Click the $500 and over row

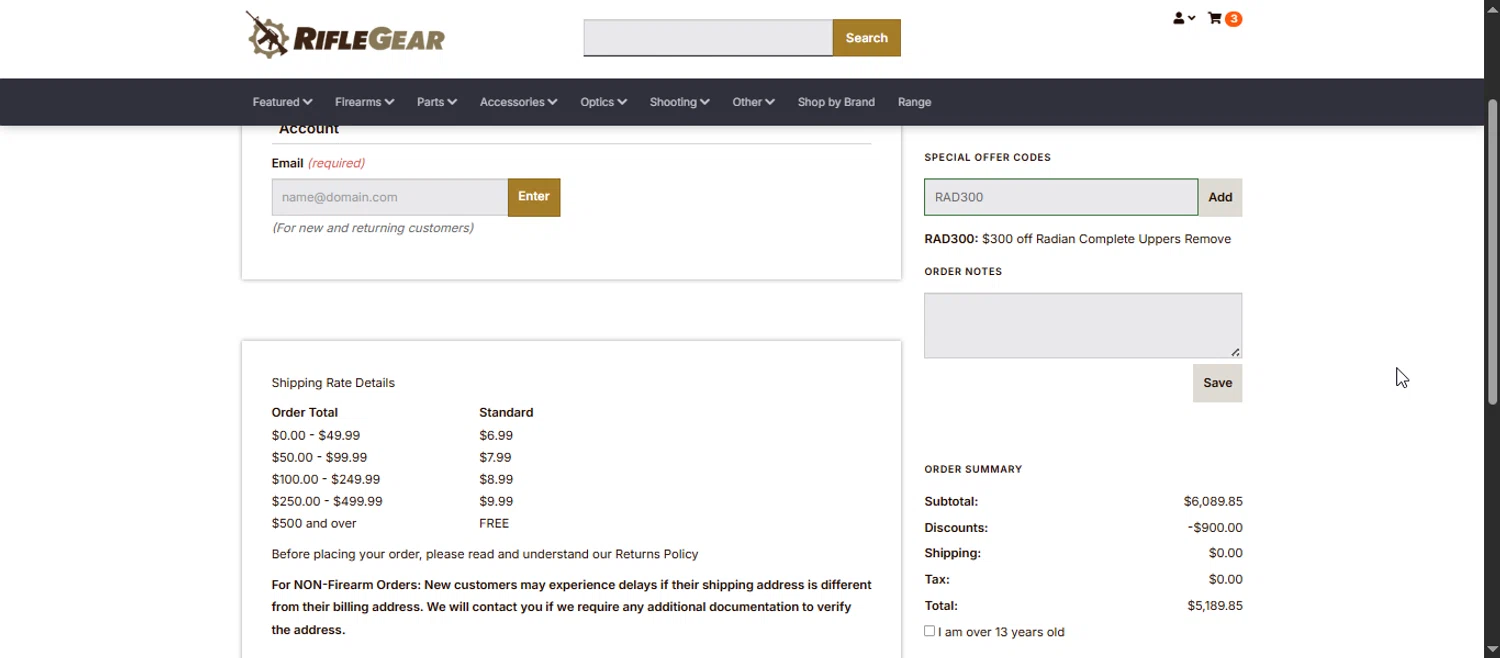[314, 524]
